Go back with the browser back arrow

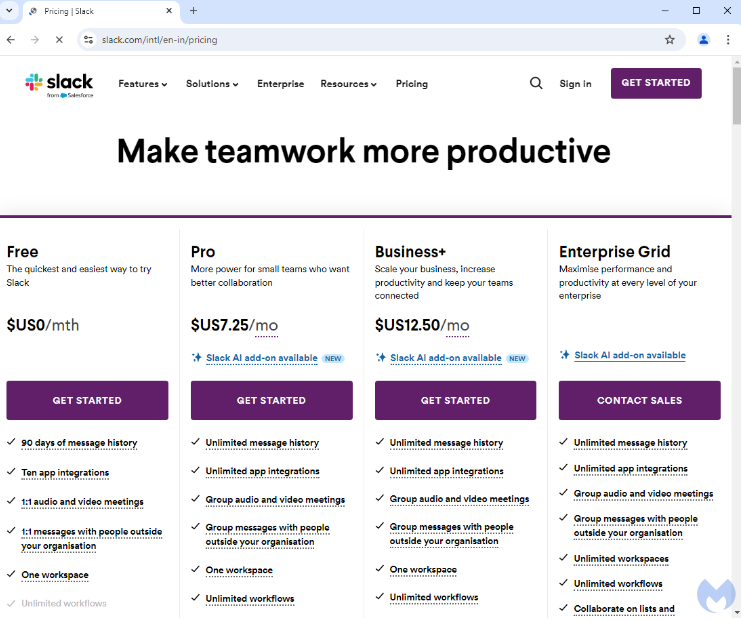(x=11, y=40)
